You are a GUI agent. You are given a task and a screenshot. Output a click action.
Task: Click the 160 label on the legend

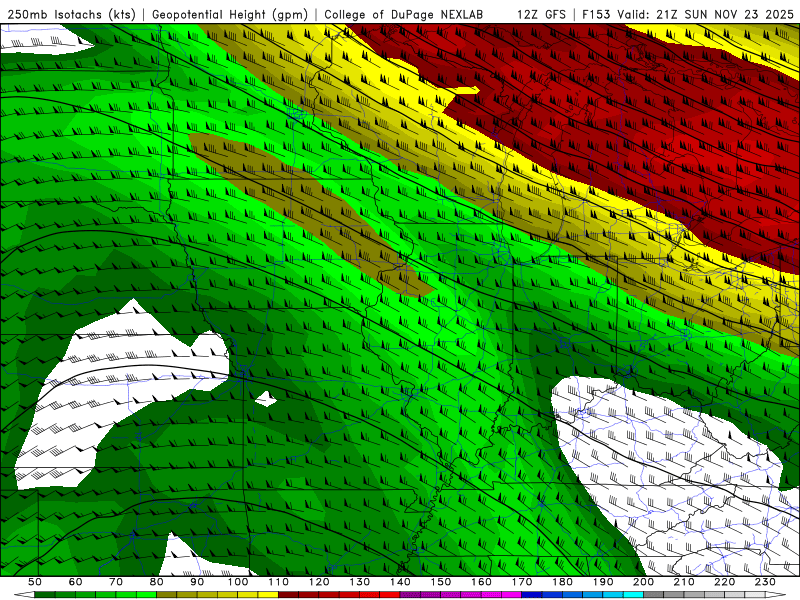click(481, 582)
